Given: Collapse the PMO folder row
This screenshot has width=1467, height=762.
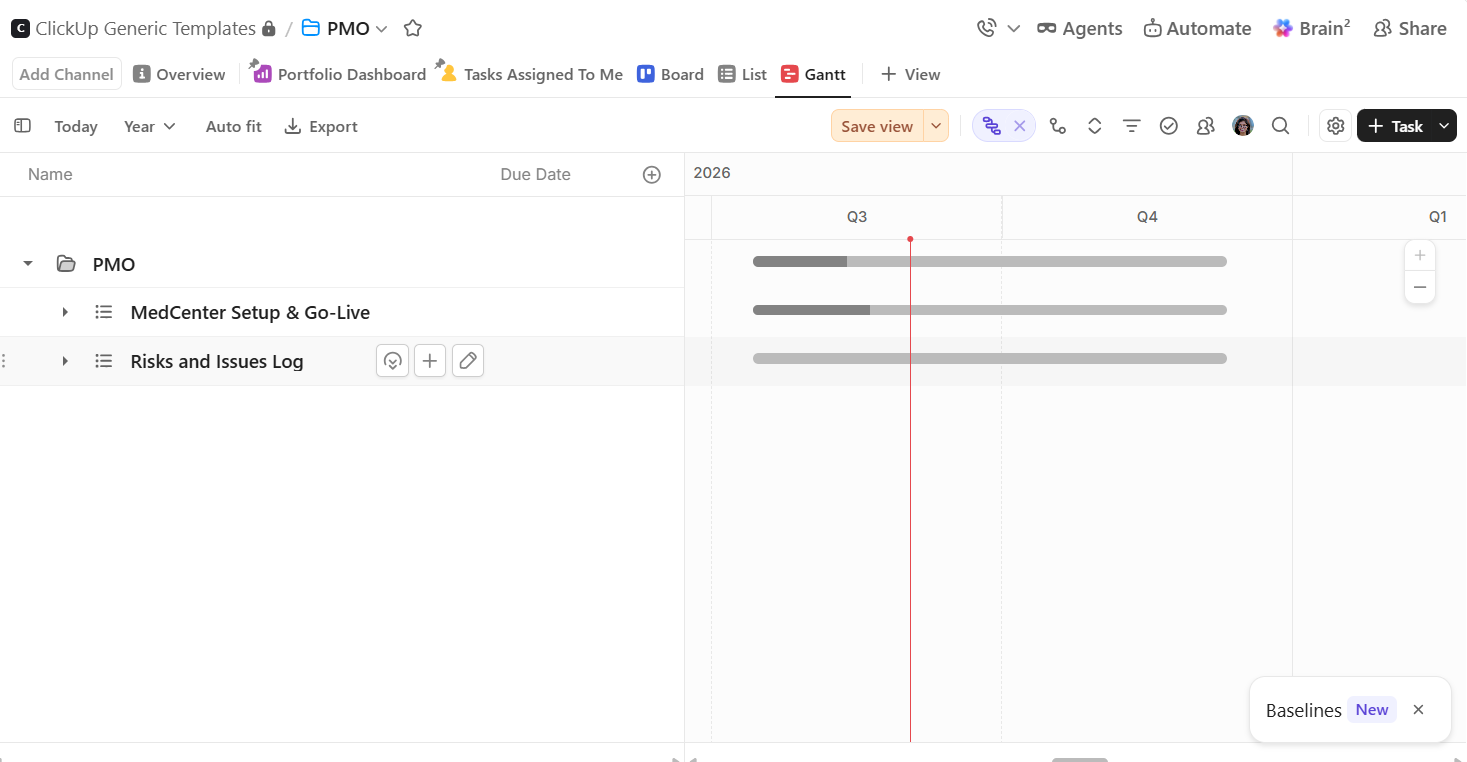Looking at the screenshot, I should point(28,264).
